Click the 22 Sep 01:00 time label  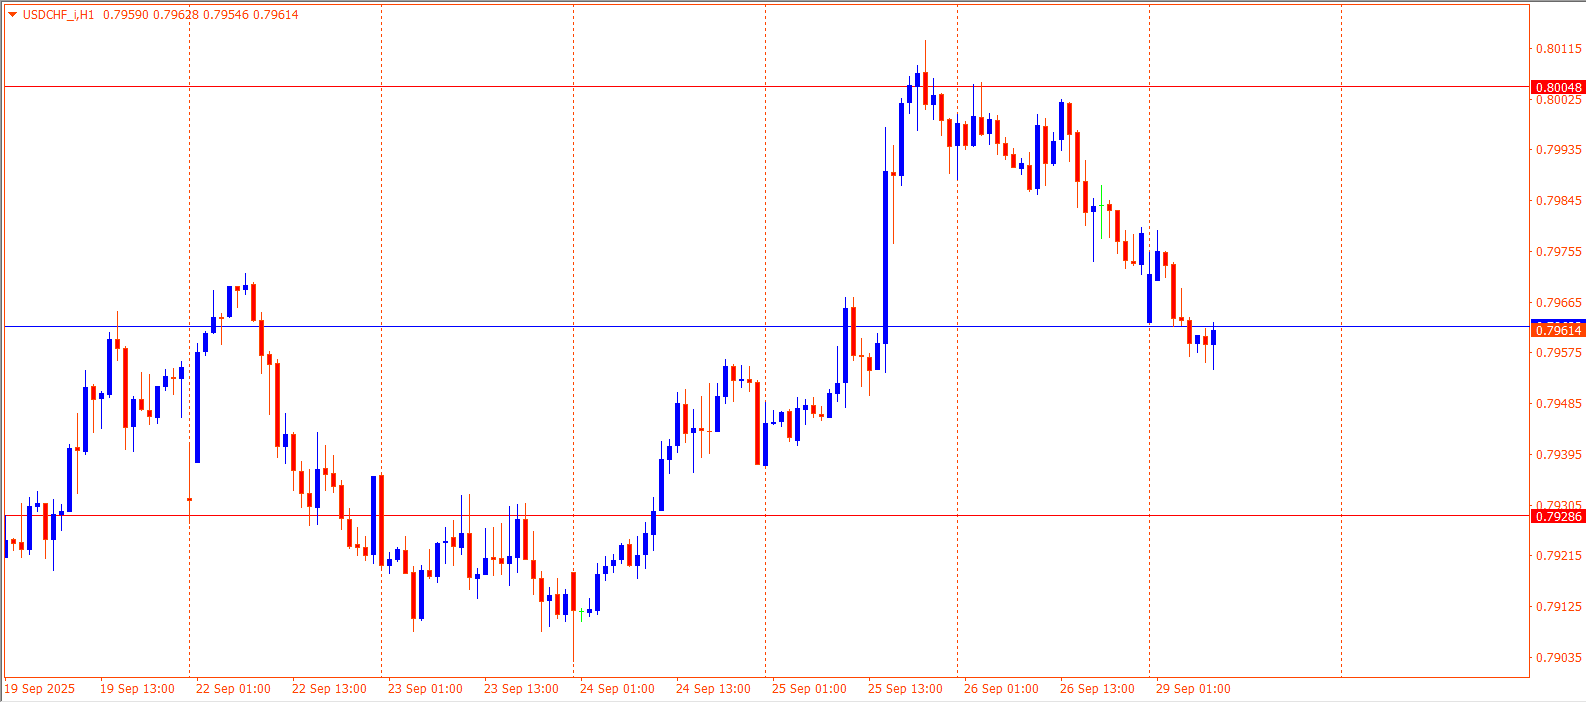(233, 689)
